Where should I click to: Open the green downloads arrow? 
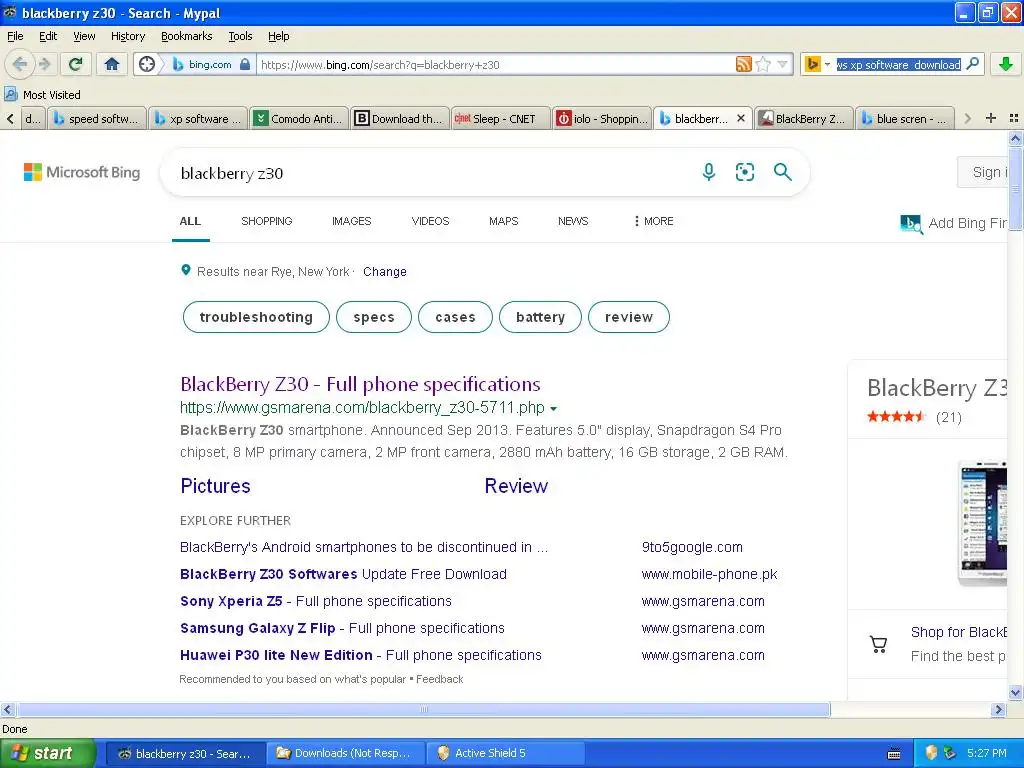1006,64
